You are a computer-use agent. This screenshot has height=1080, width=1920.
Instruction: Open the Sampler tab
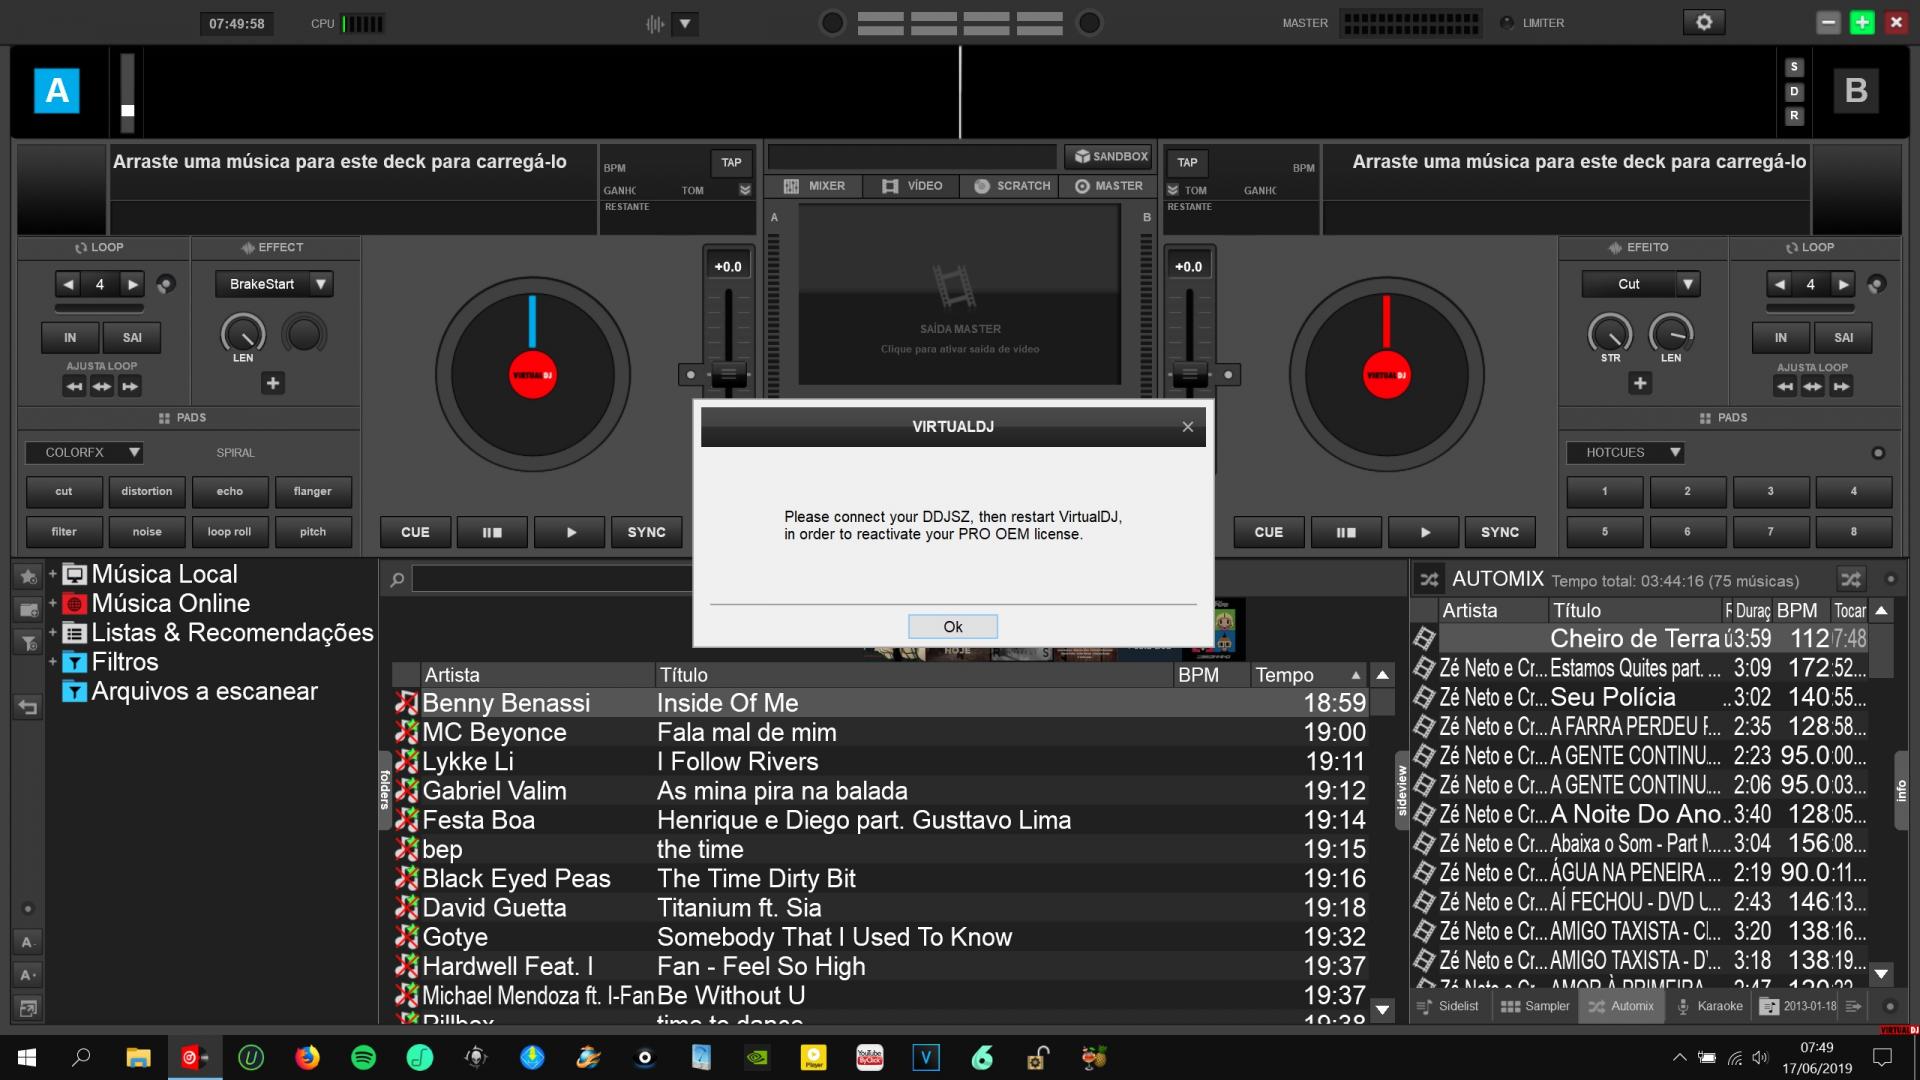tap(1536, 1006)
